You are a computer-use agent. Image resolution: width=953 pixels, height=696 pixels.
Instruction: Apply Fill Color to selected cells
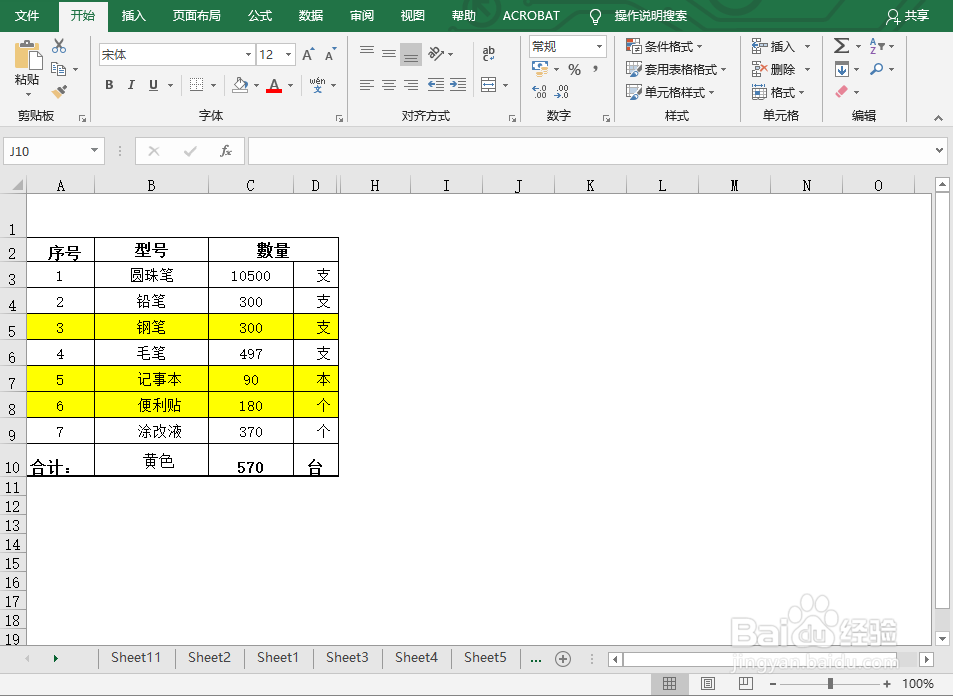pos(242,85)
